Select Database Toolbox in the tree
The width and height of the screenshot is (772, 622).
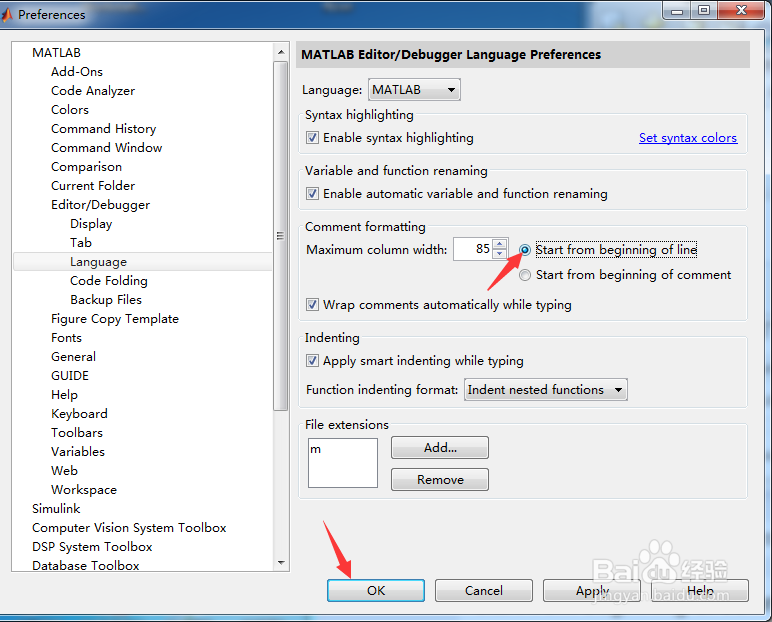86,565
